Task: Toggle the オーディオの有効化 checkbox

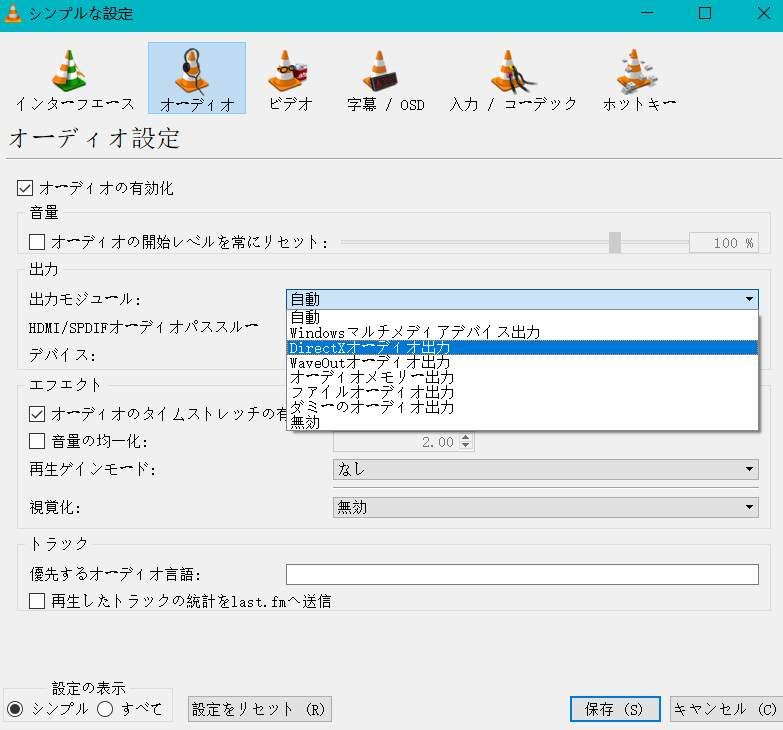Action: [25, 188]
